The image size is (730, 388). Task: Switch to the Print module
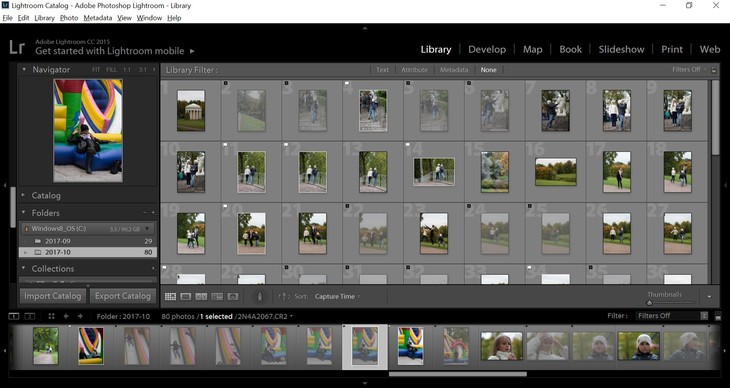[x=672, y=49]
